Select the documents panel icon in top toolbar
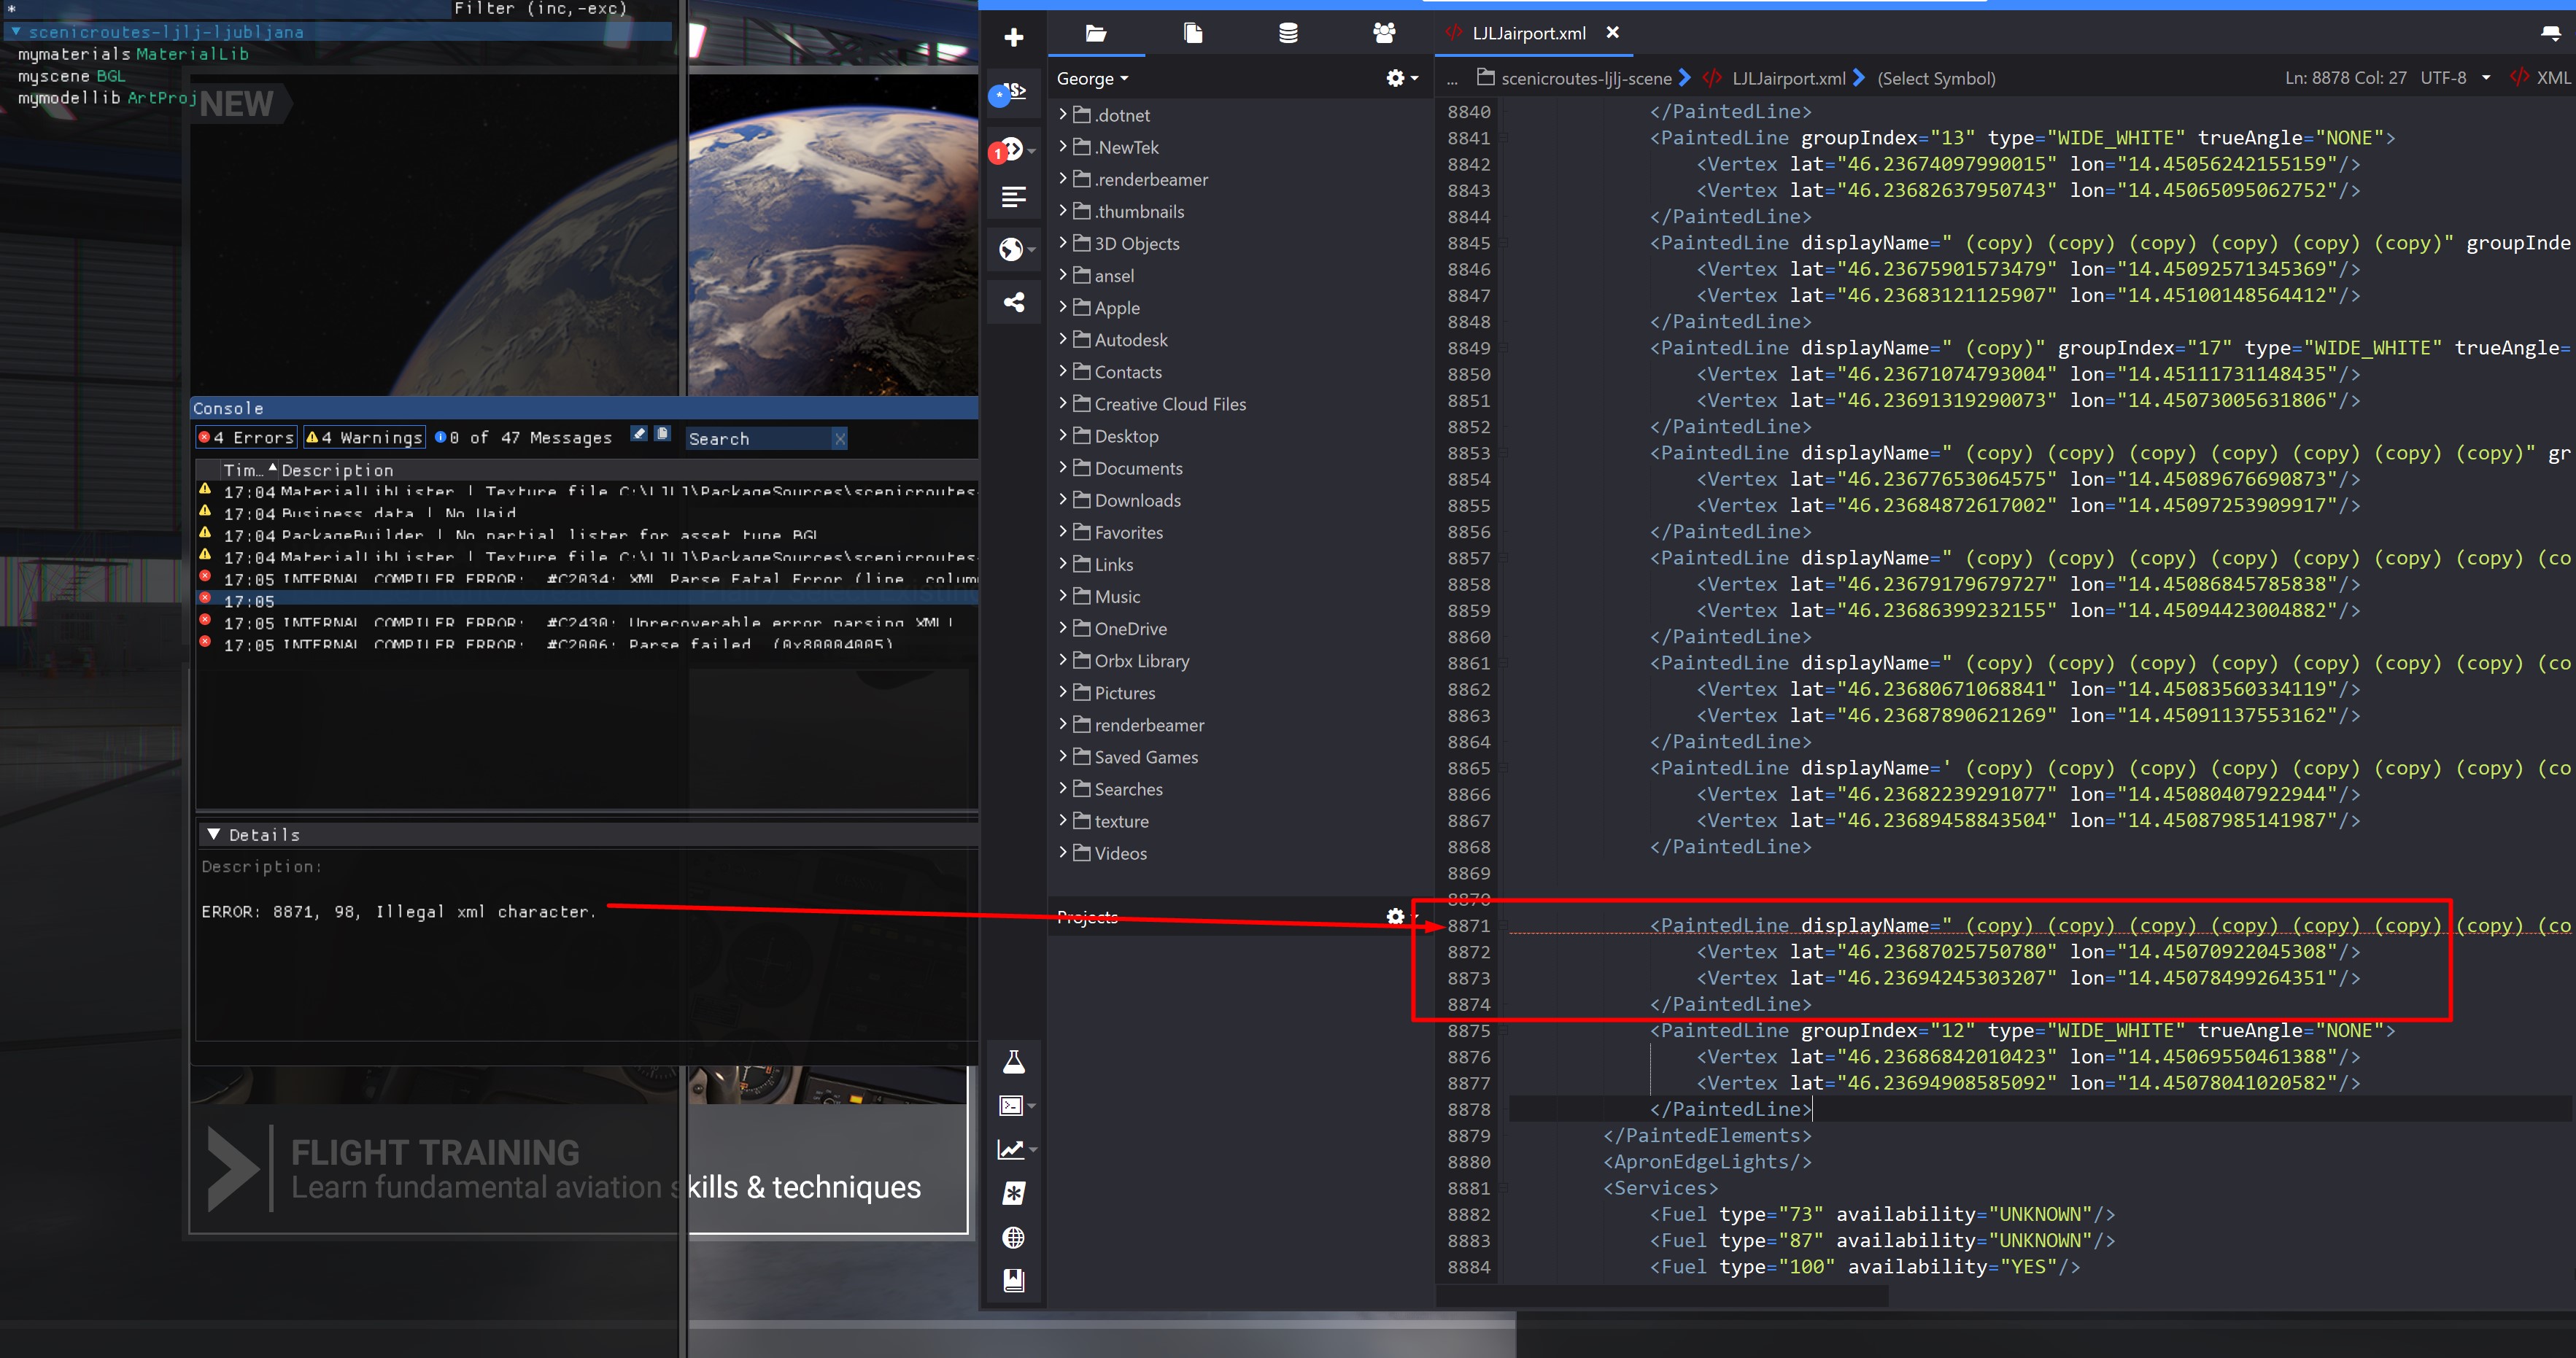The image size is (2576, 1358). pyautogui.click(x=1192, y=33)
